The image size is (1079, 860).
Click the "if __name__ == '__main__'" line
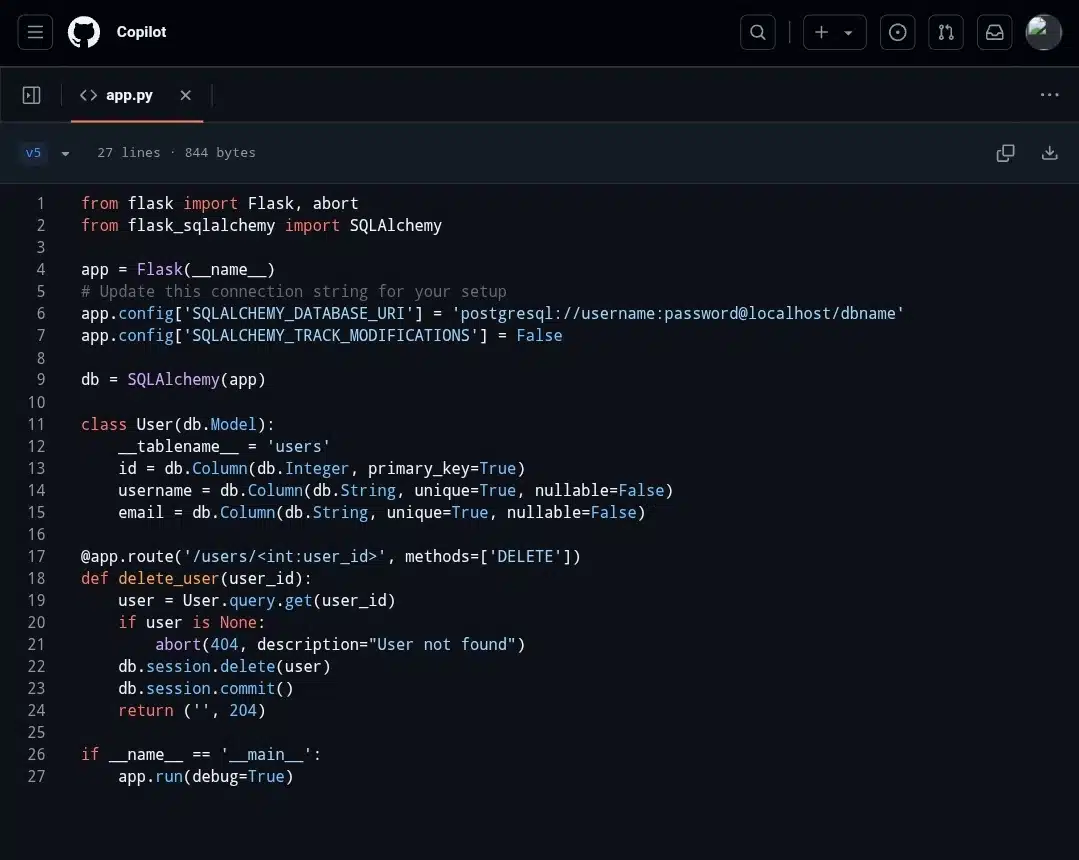pos(201,755)
